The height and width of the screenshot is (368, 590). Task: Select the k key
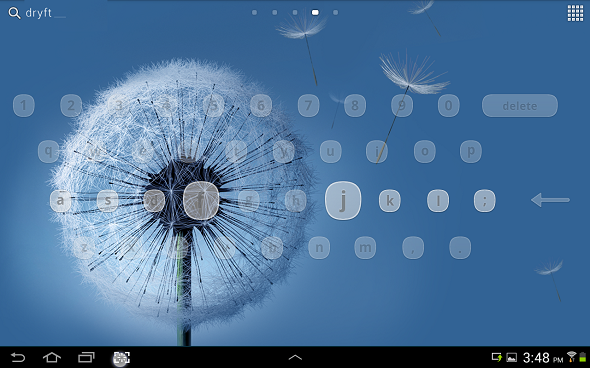pyautogui.click(x=389, y=201)
